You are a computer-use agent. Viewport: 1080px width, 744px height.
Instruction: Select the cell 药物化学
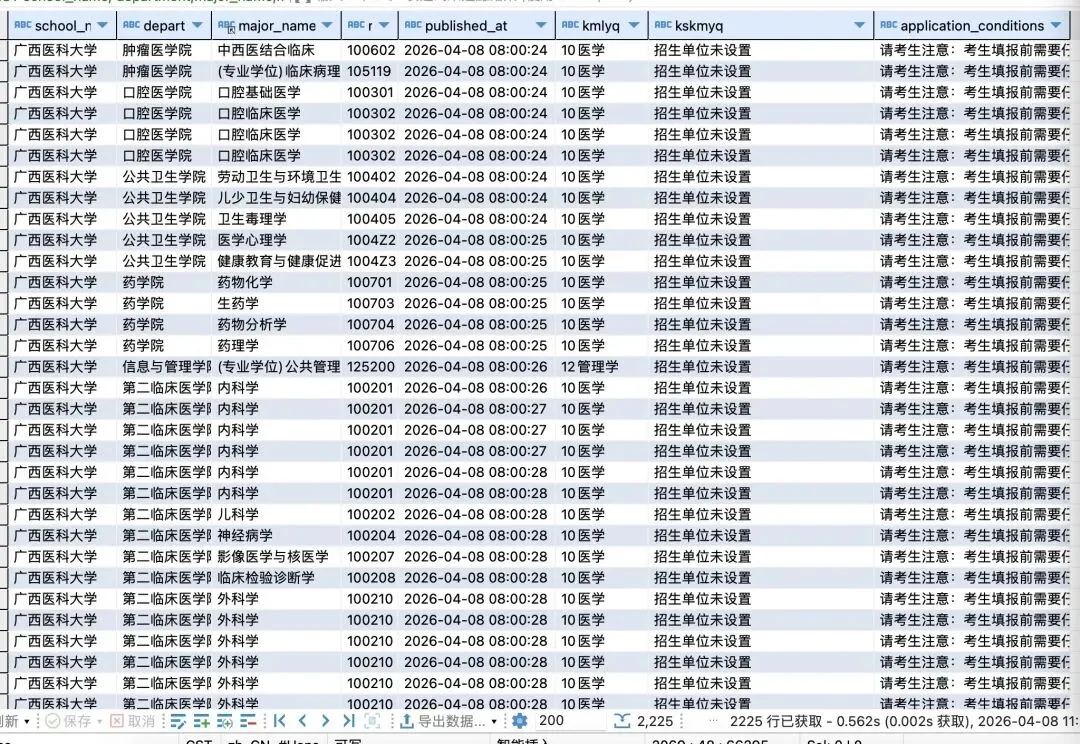pos(277,282)
